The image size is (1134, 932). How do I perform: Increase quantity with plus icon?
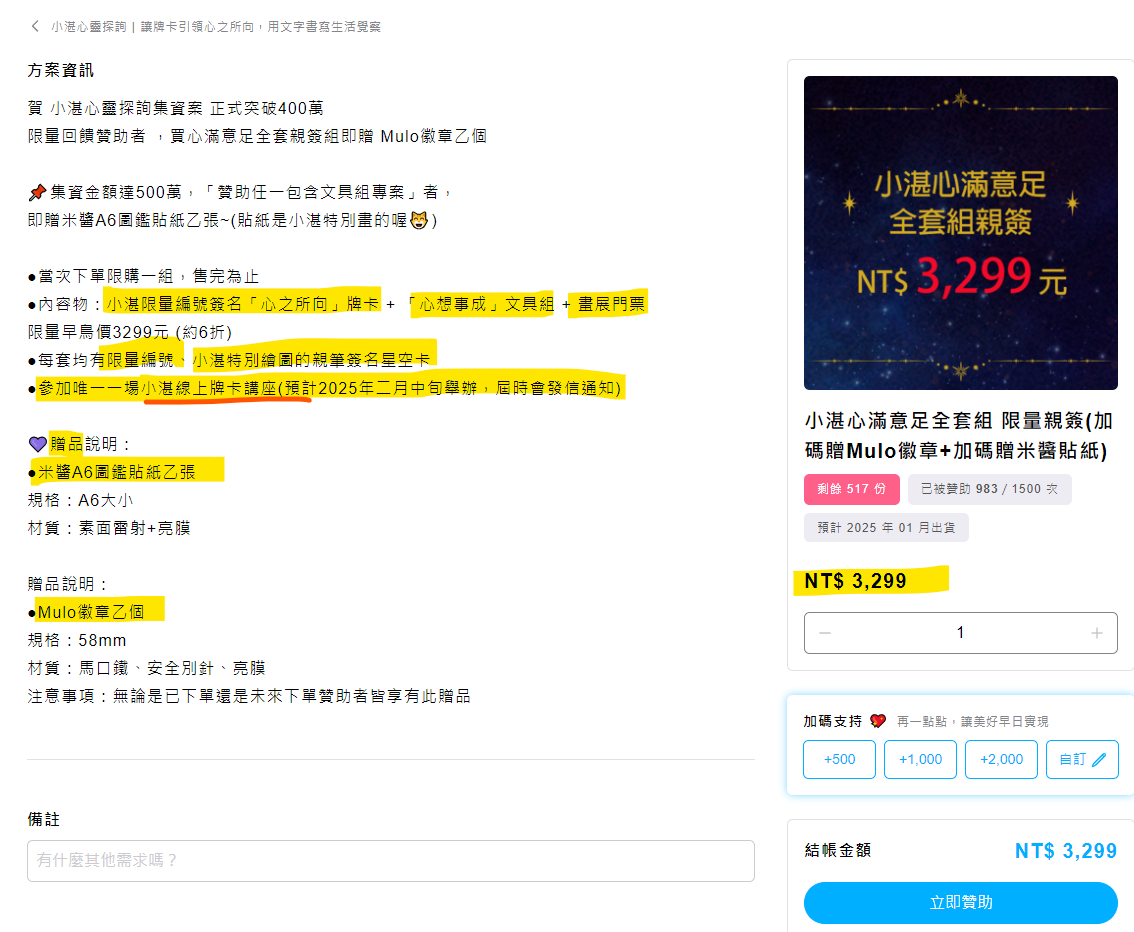pos(1096,633)
